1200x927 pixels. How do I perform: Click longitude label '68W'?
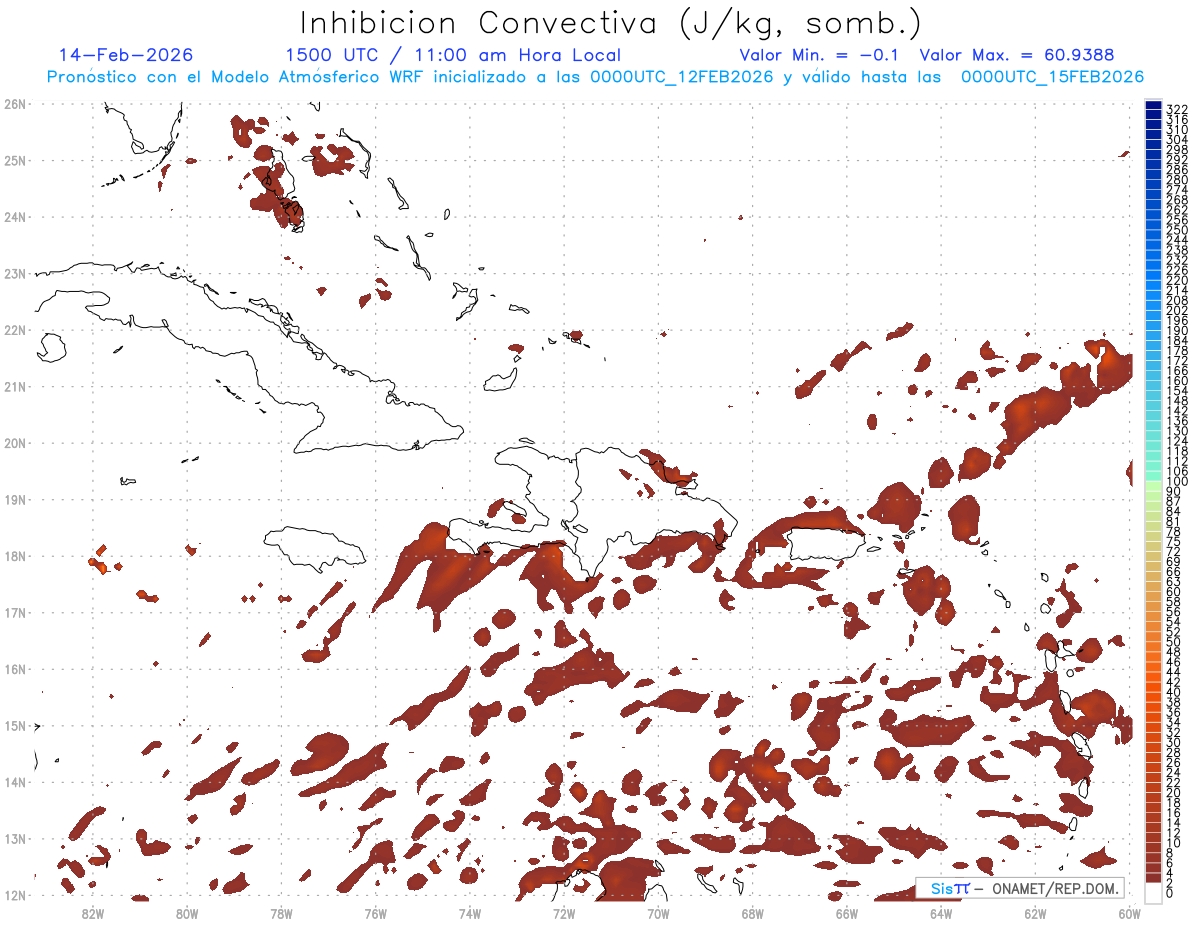(753, 914)
